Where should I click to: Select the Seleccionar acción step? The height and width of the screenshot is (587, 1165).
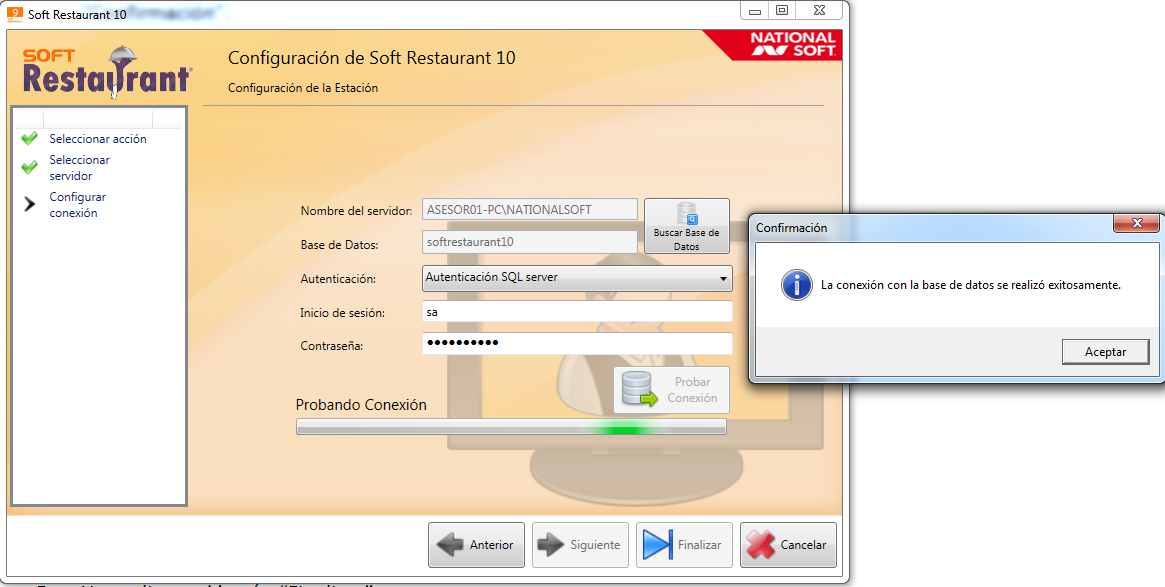click(98, 138)
